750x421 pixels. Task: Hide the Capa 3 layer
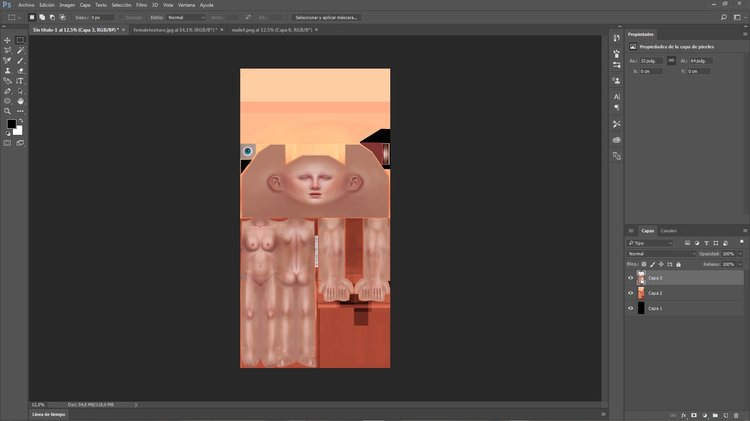coord(630,278)
